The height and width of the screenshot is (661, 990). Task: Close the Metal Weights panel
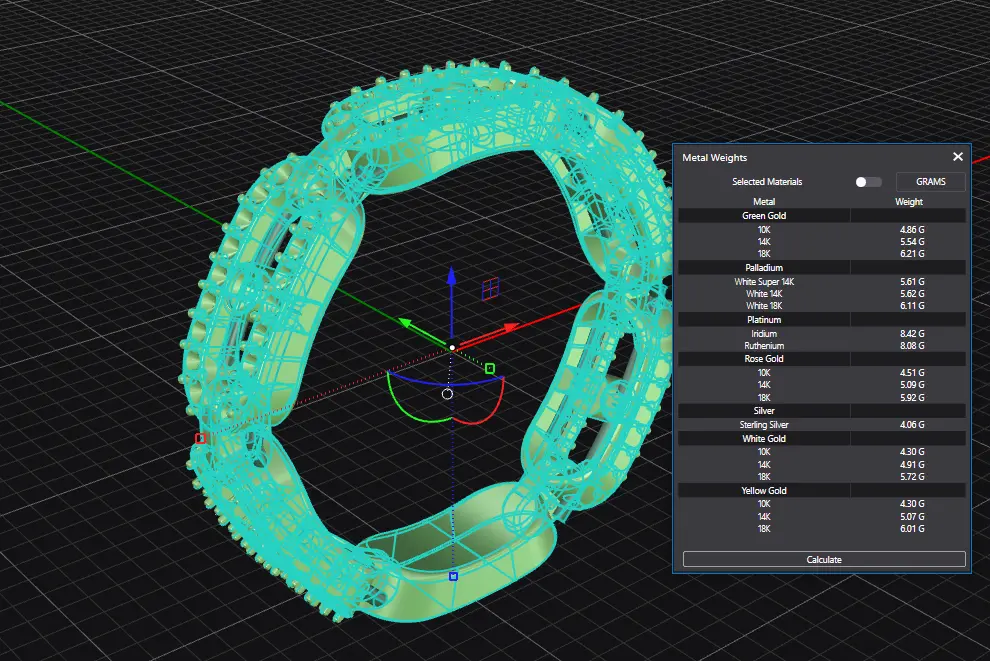point(957,157)
